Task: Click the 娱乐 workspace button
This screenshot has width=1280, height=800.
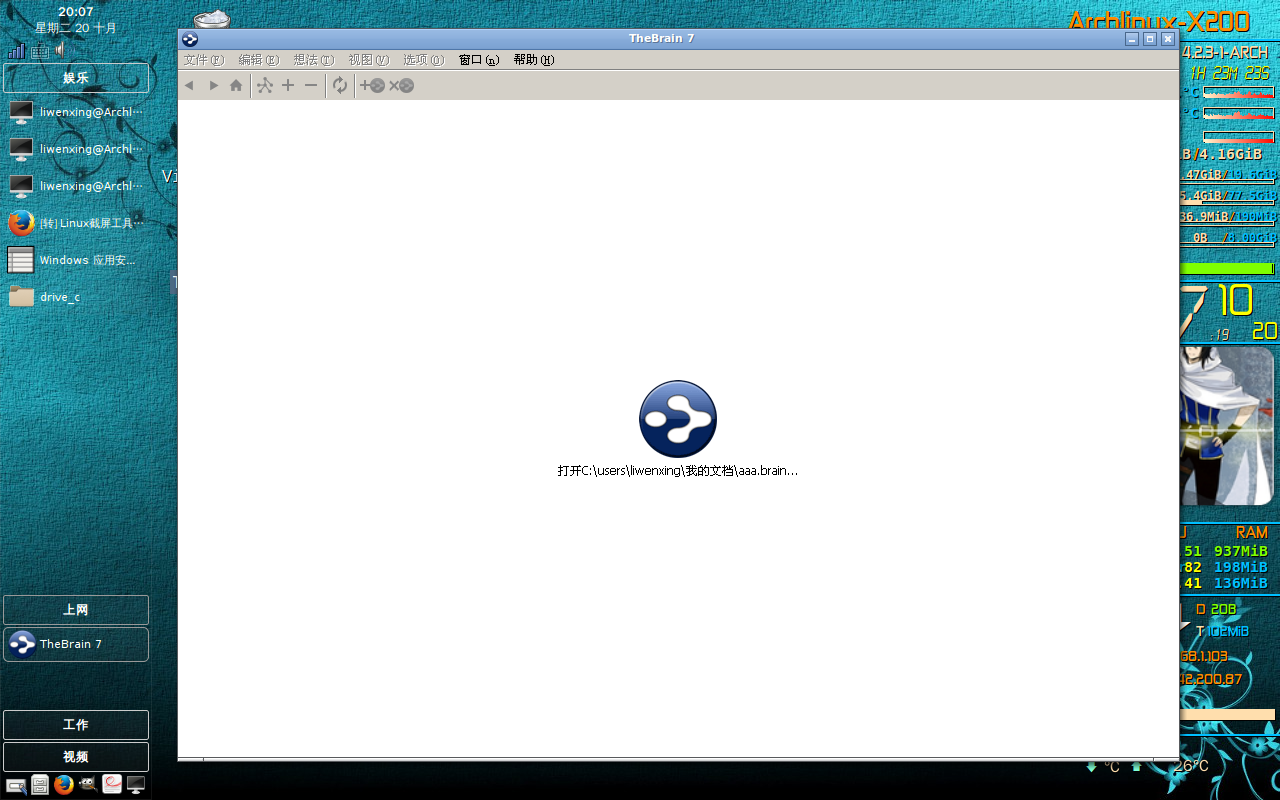Action: point(76,78)
